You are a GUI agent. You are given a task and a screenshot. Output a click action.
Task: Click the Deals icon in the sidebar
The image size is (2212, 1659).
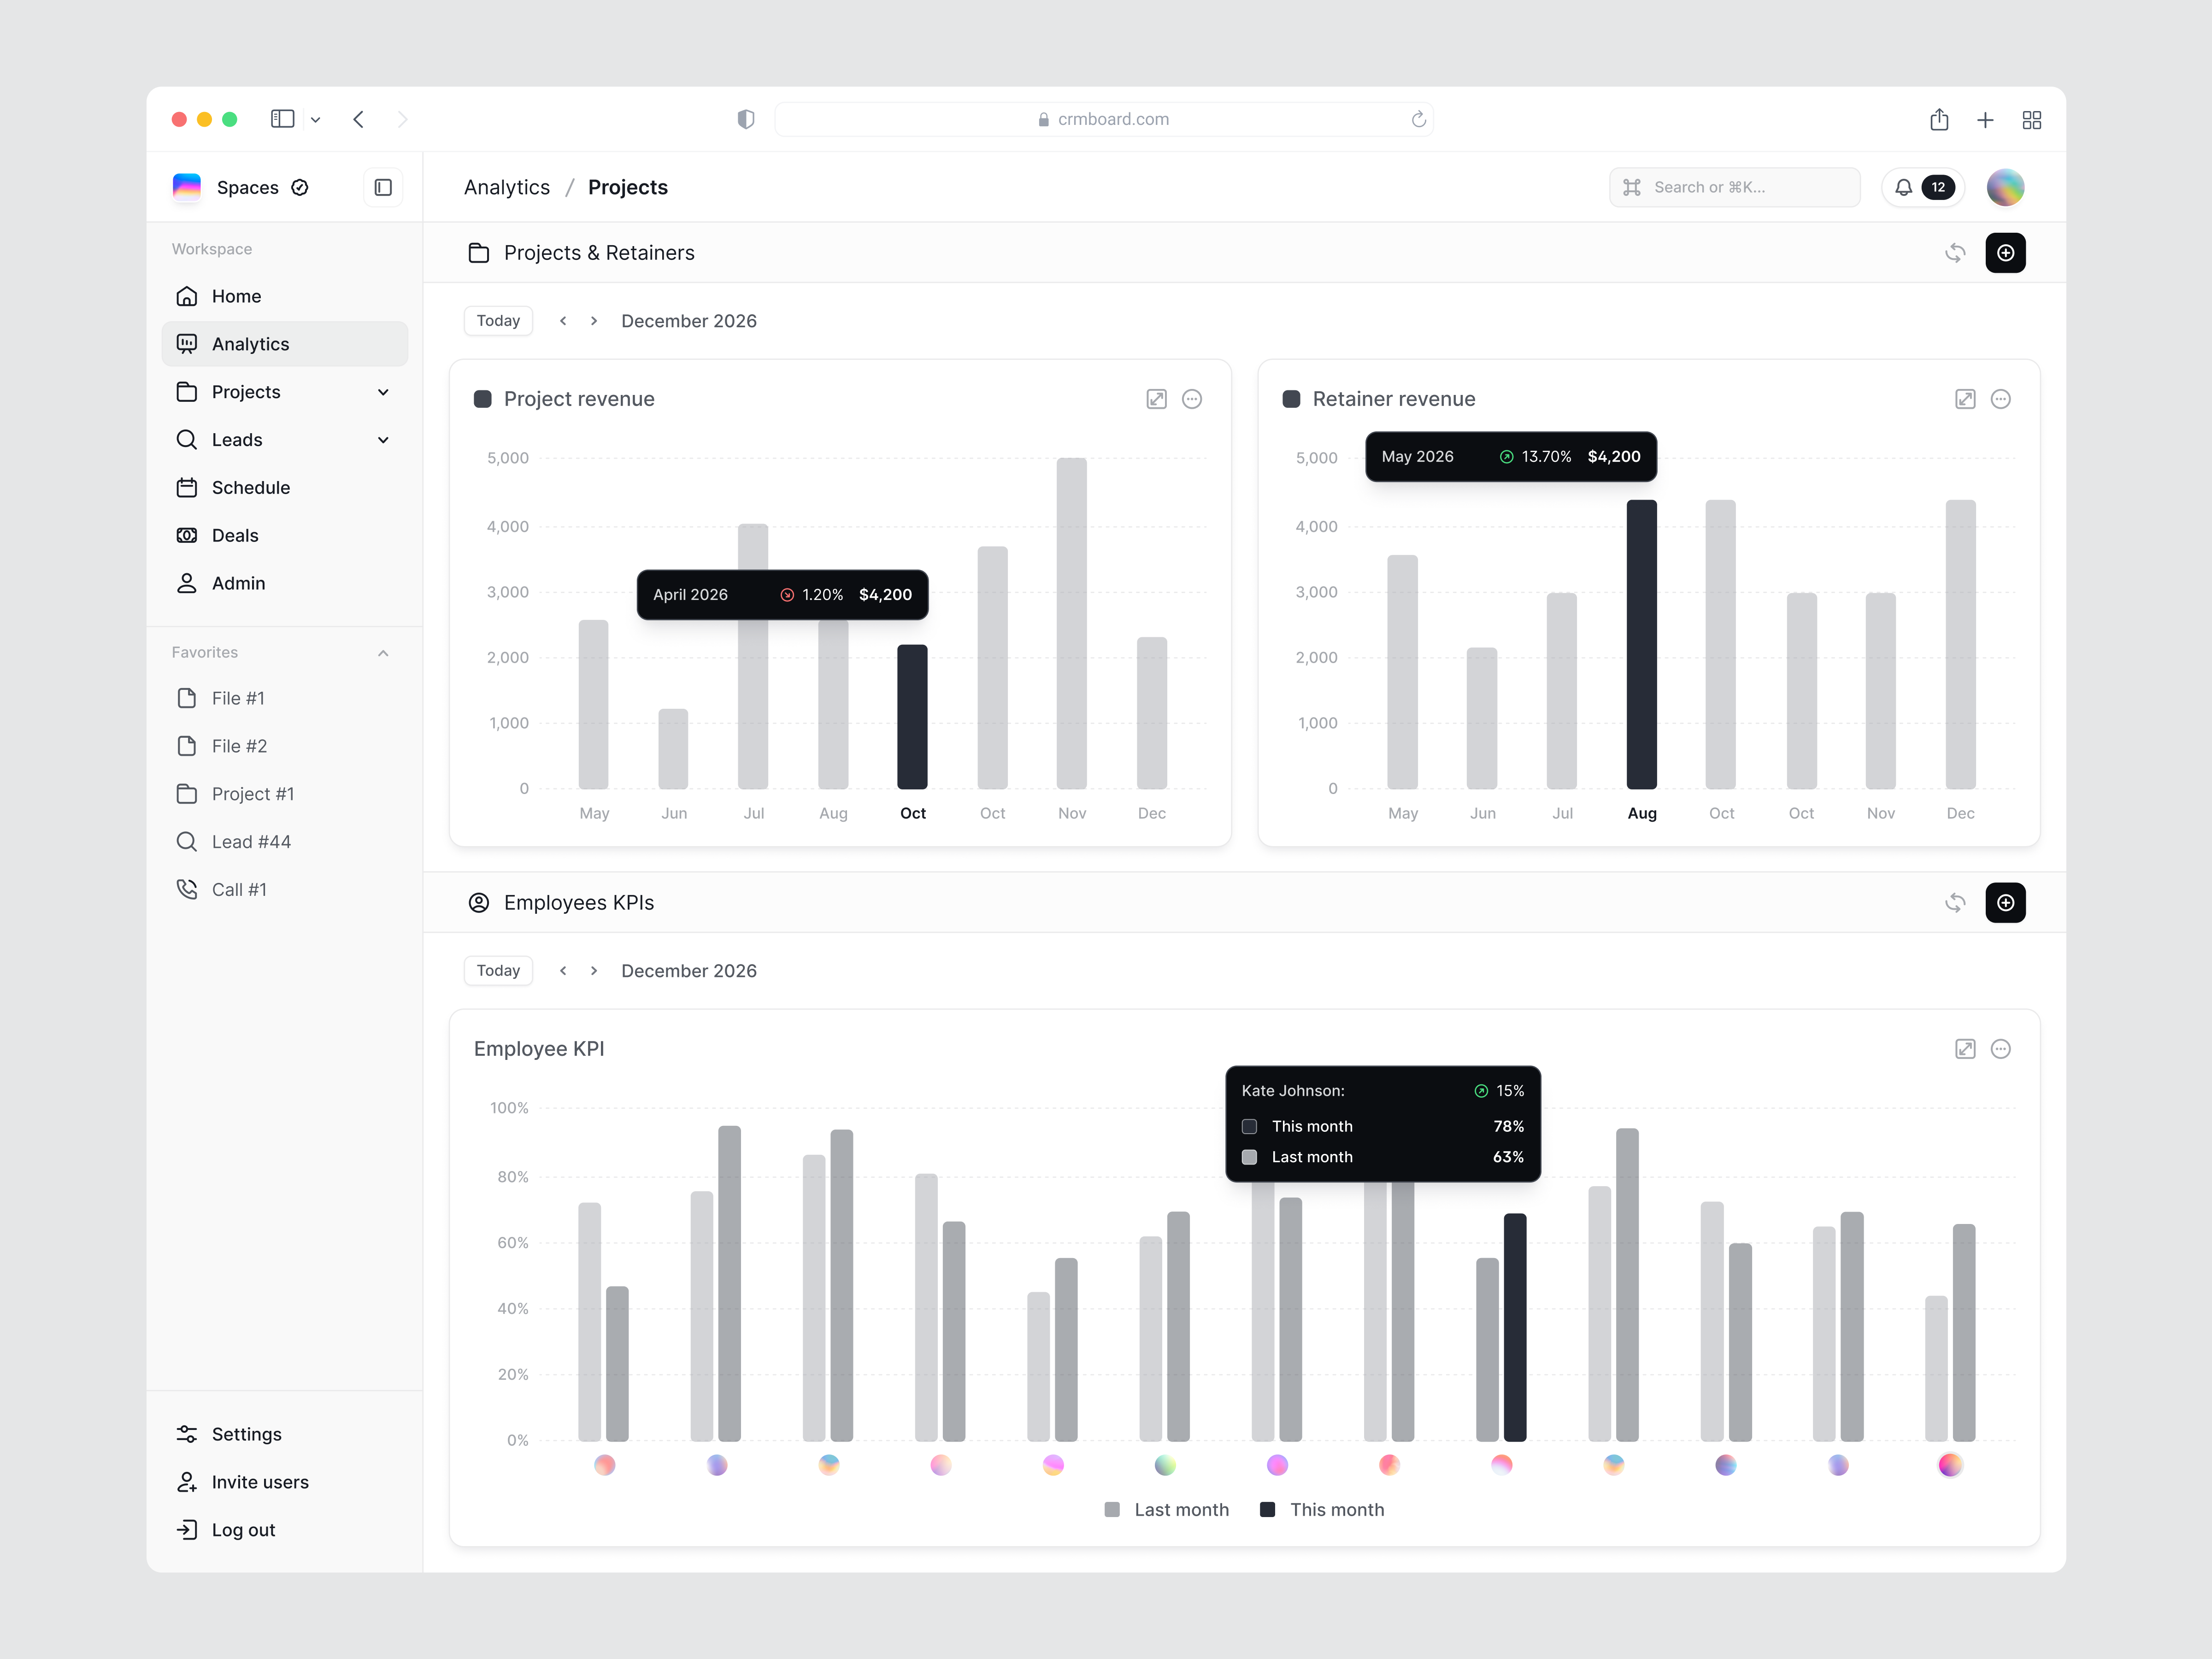(187, 535)
